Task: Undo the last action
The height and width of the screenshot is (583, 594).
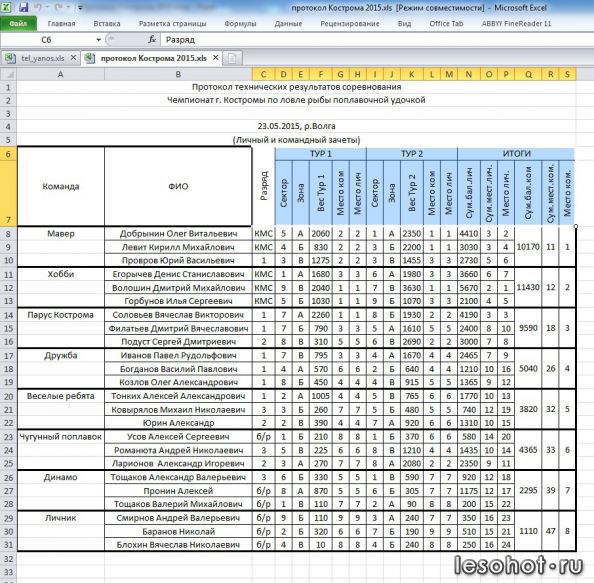Action: (38, 7)
